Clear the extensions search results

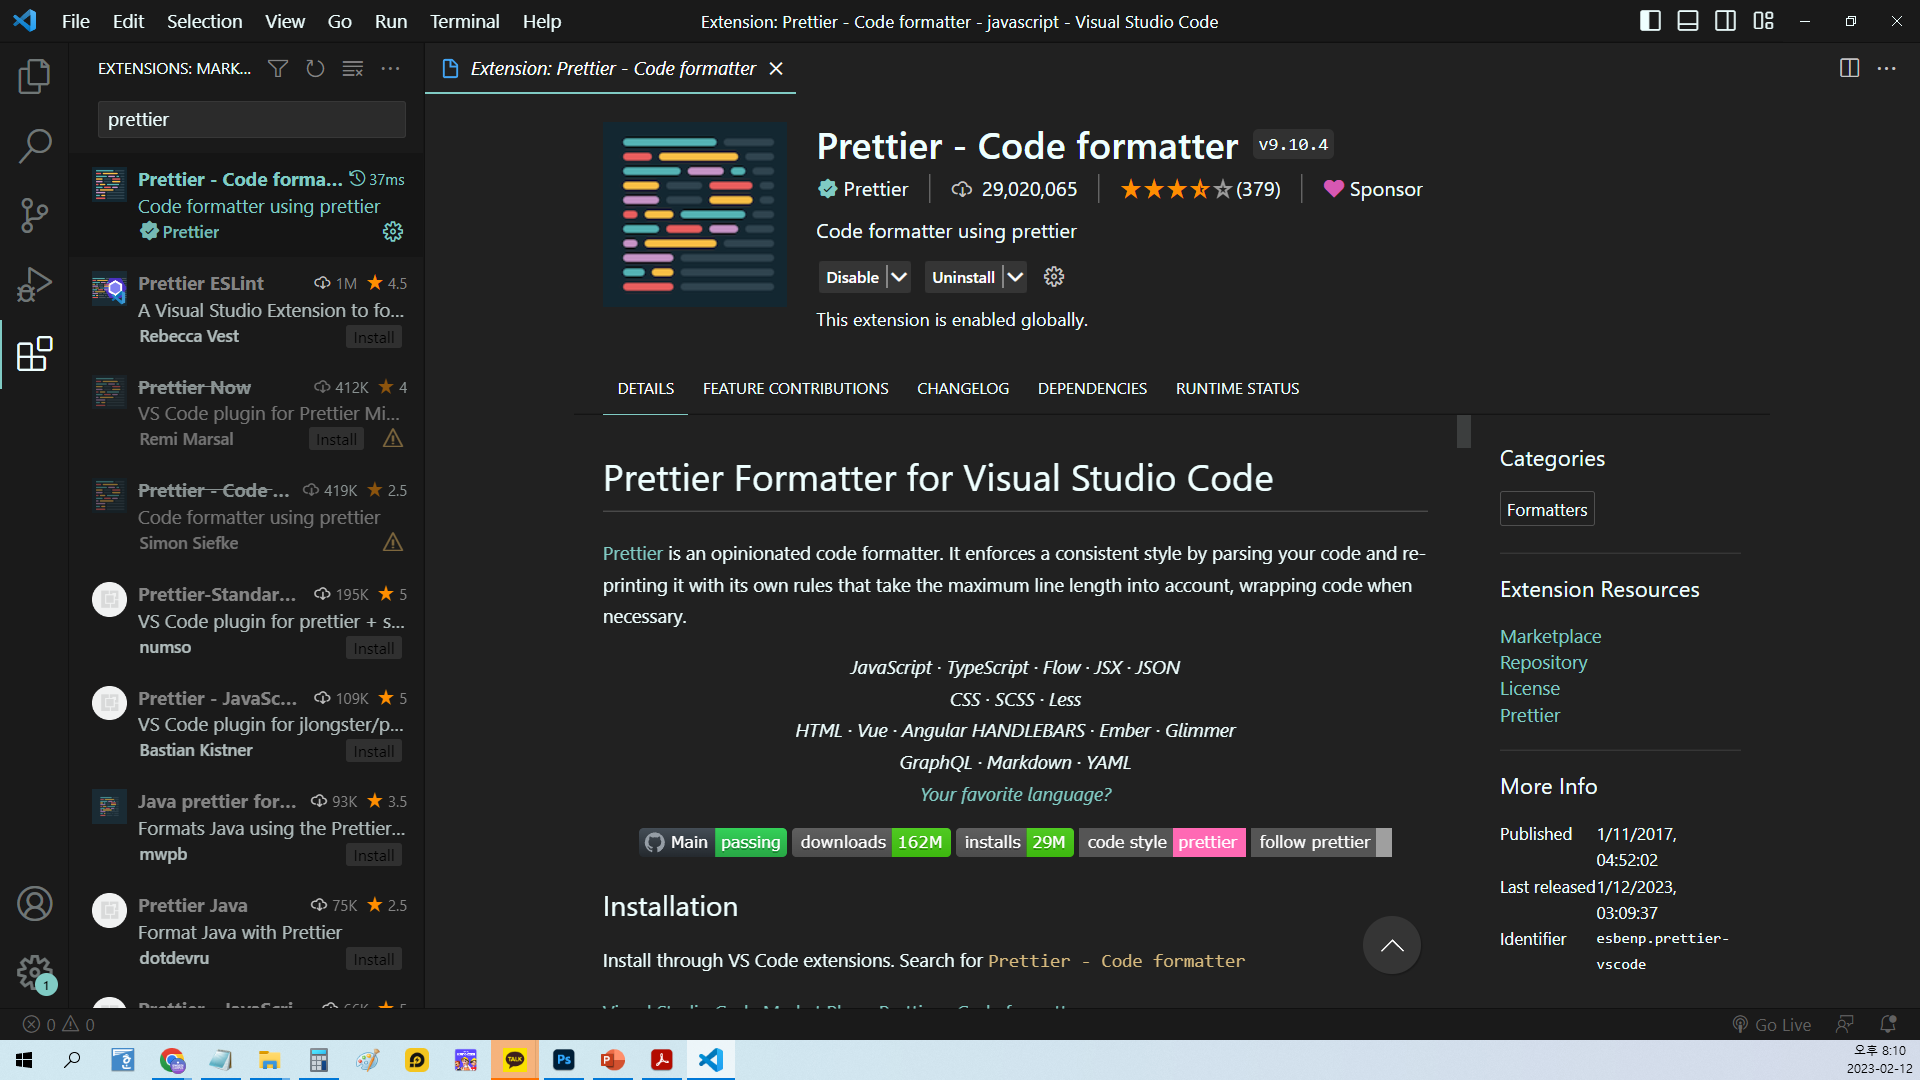[x=353, y=68]
